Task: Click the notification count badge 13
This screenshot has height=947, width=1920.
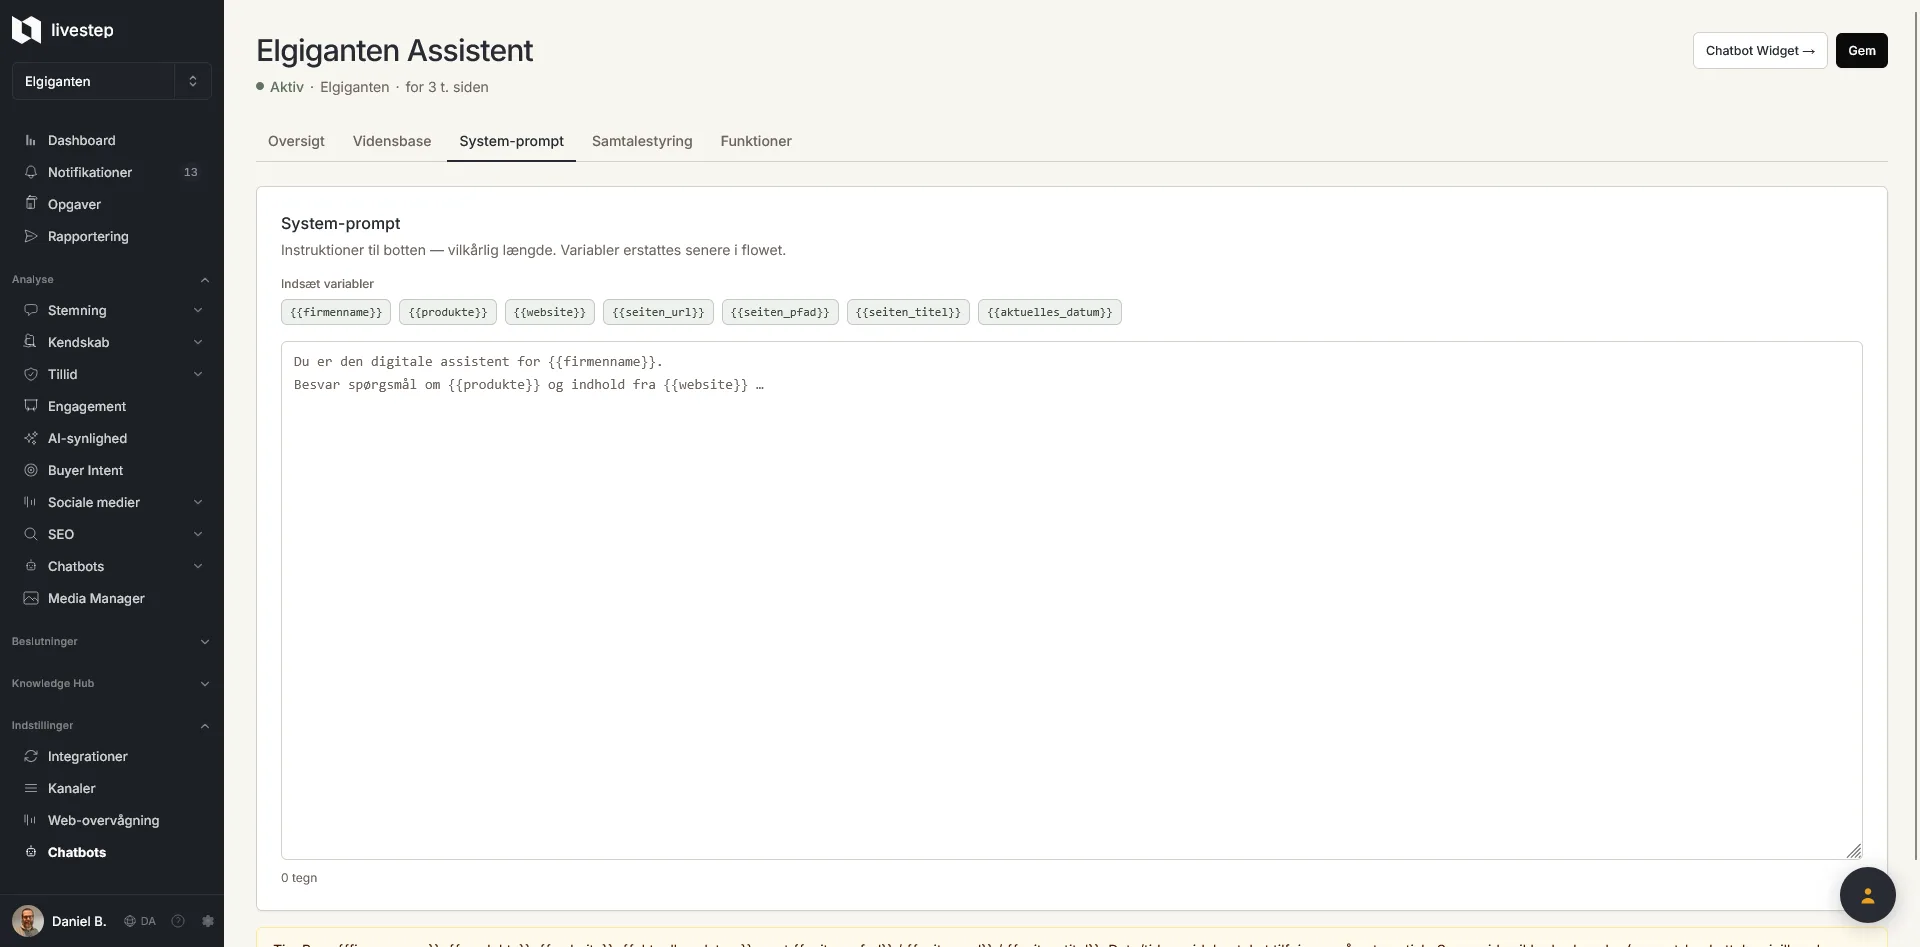Action: tap(191, 172)
